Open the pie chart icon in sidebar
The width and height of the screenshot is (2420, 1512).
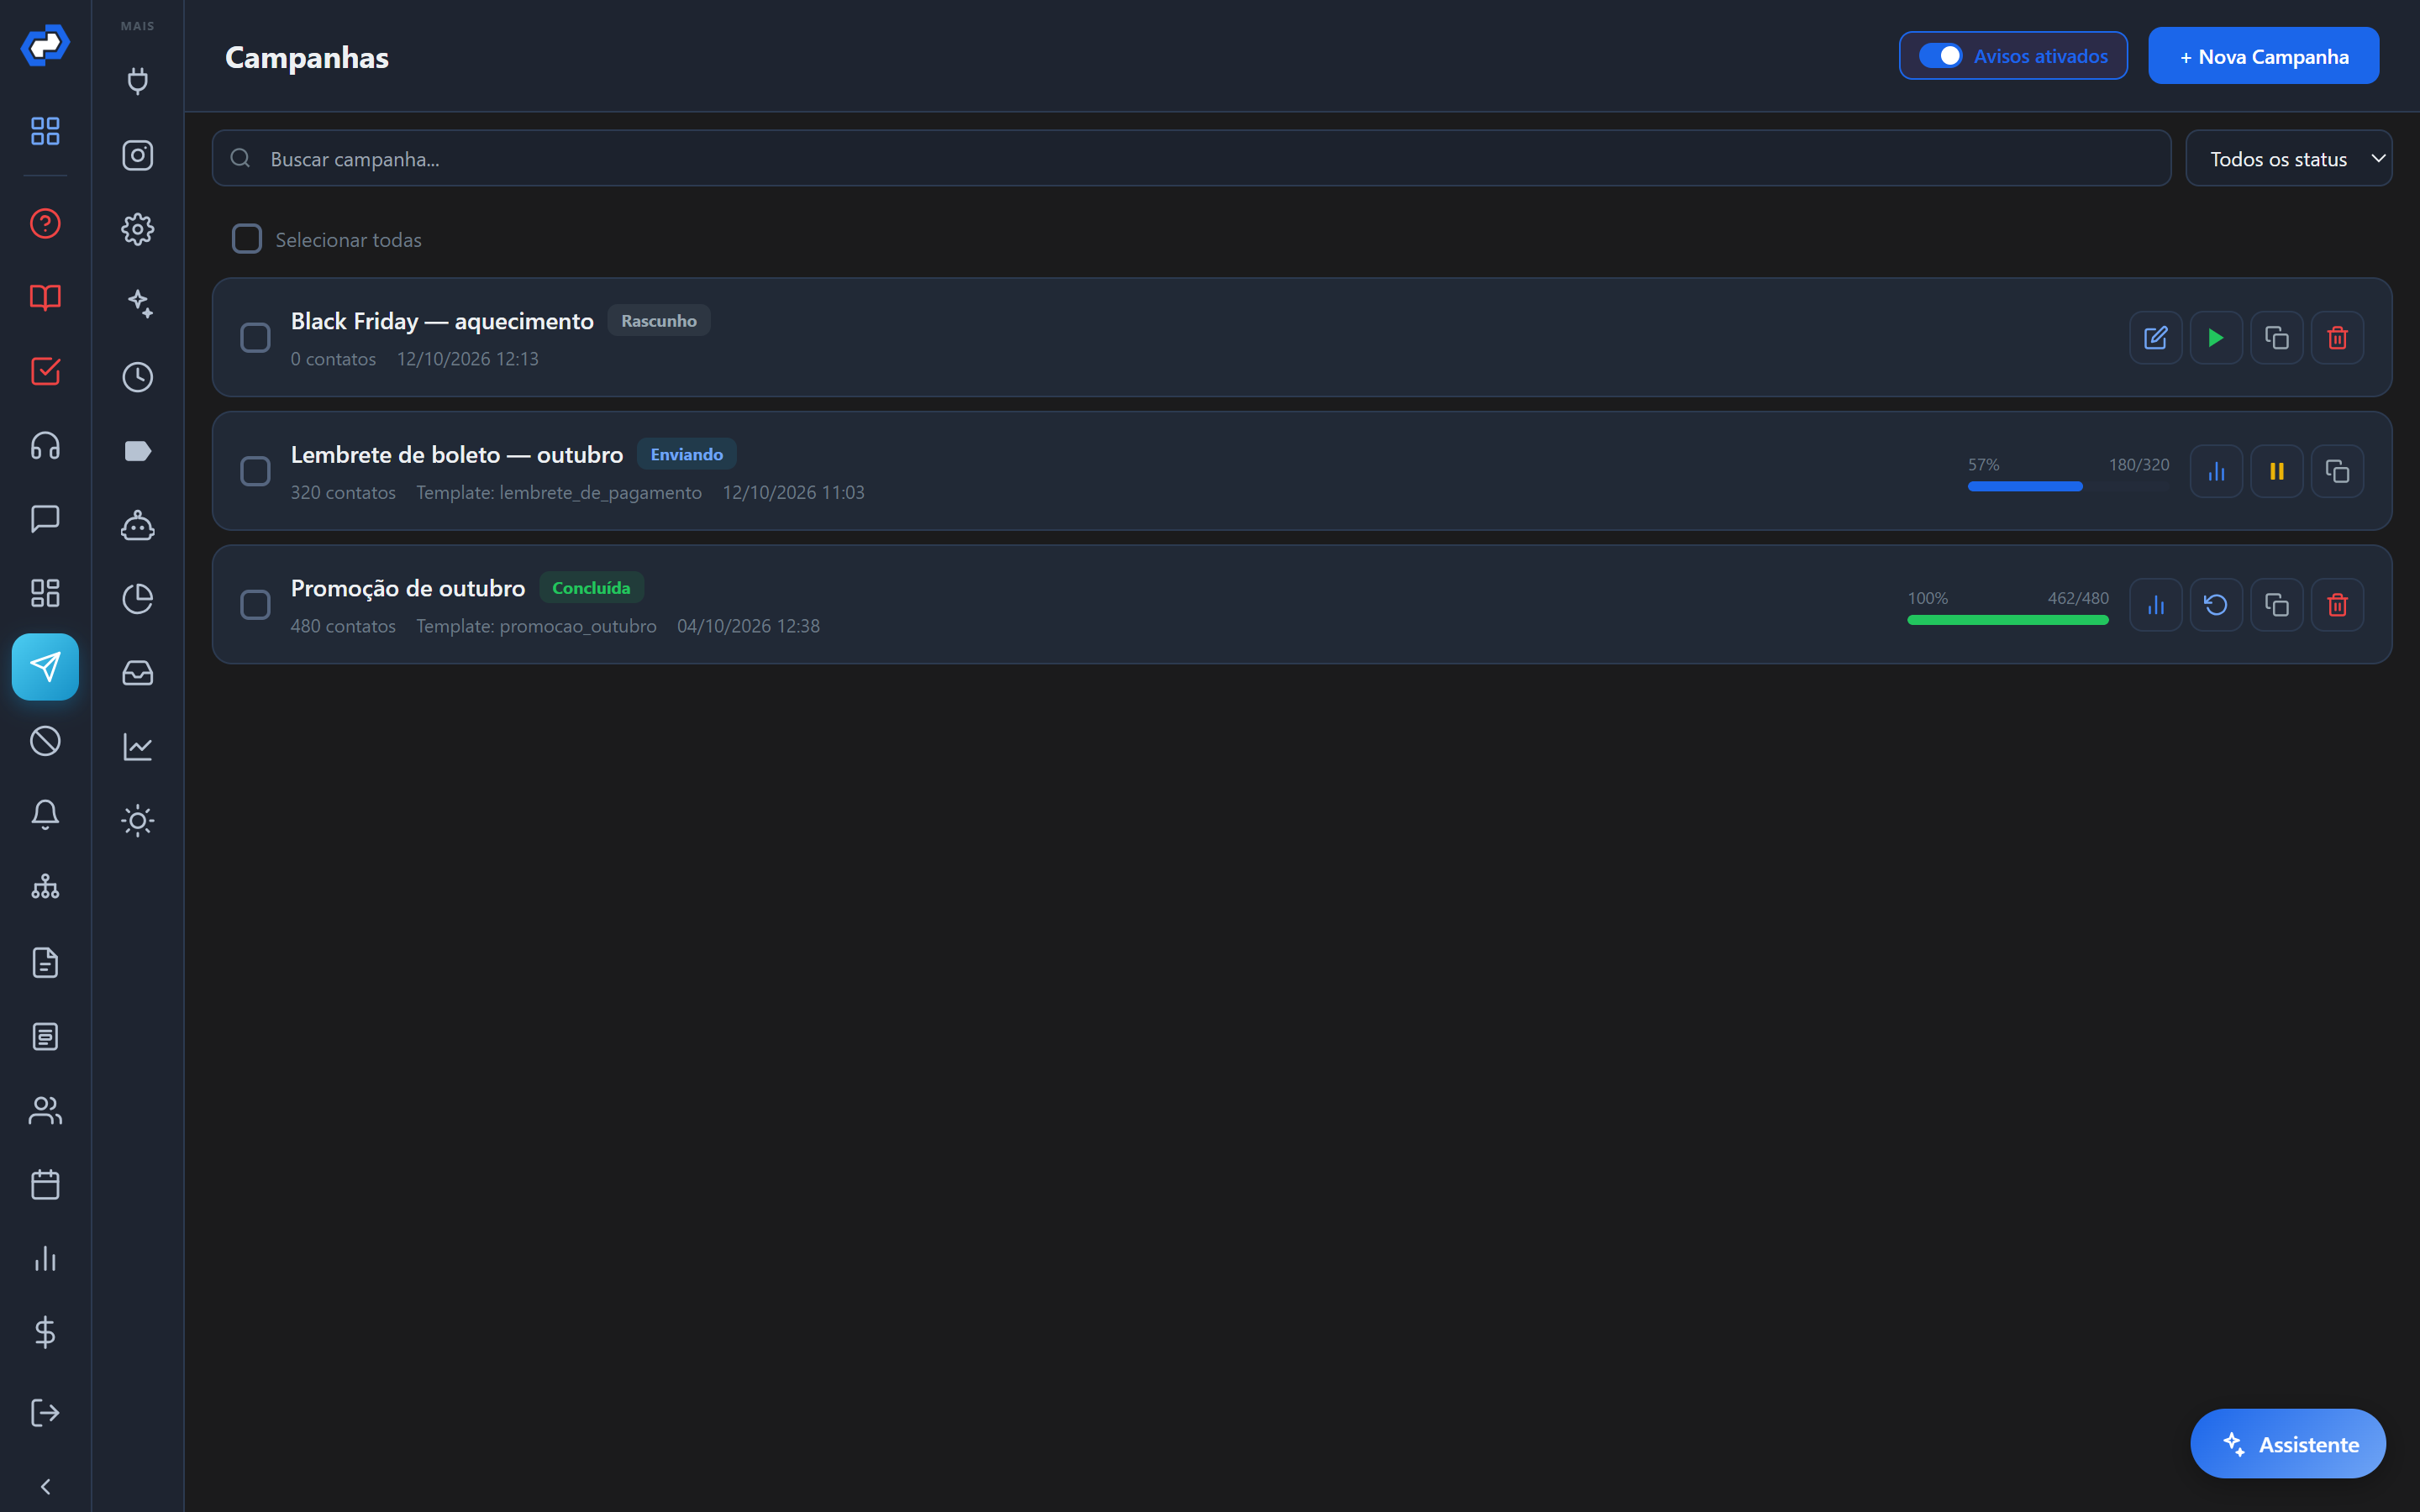[138, 599]
